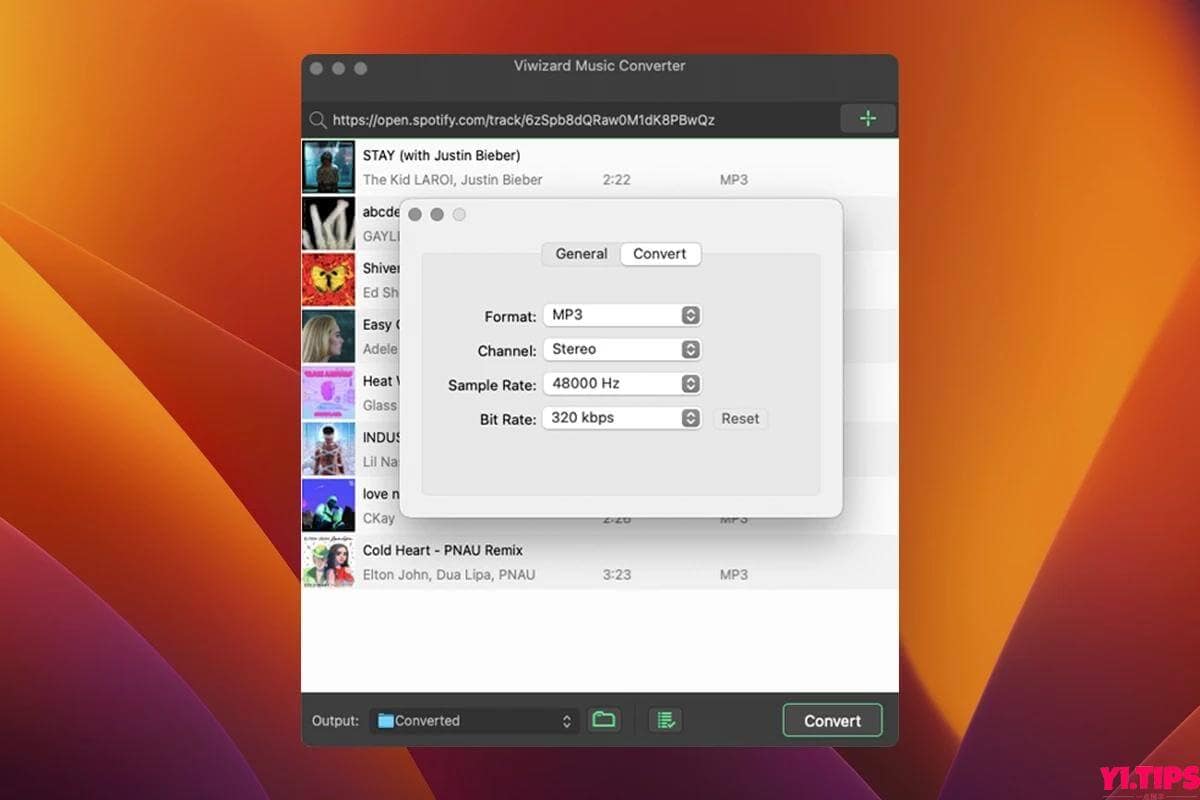Click the Shivers album cover thumbnail
The height and width of the screenshot is (800, 1200).
coord(328,279)
